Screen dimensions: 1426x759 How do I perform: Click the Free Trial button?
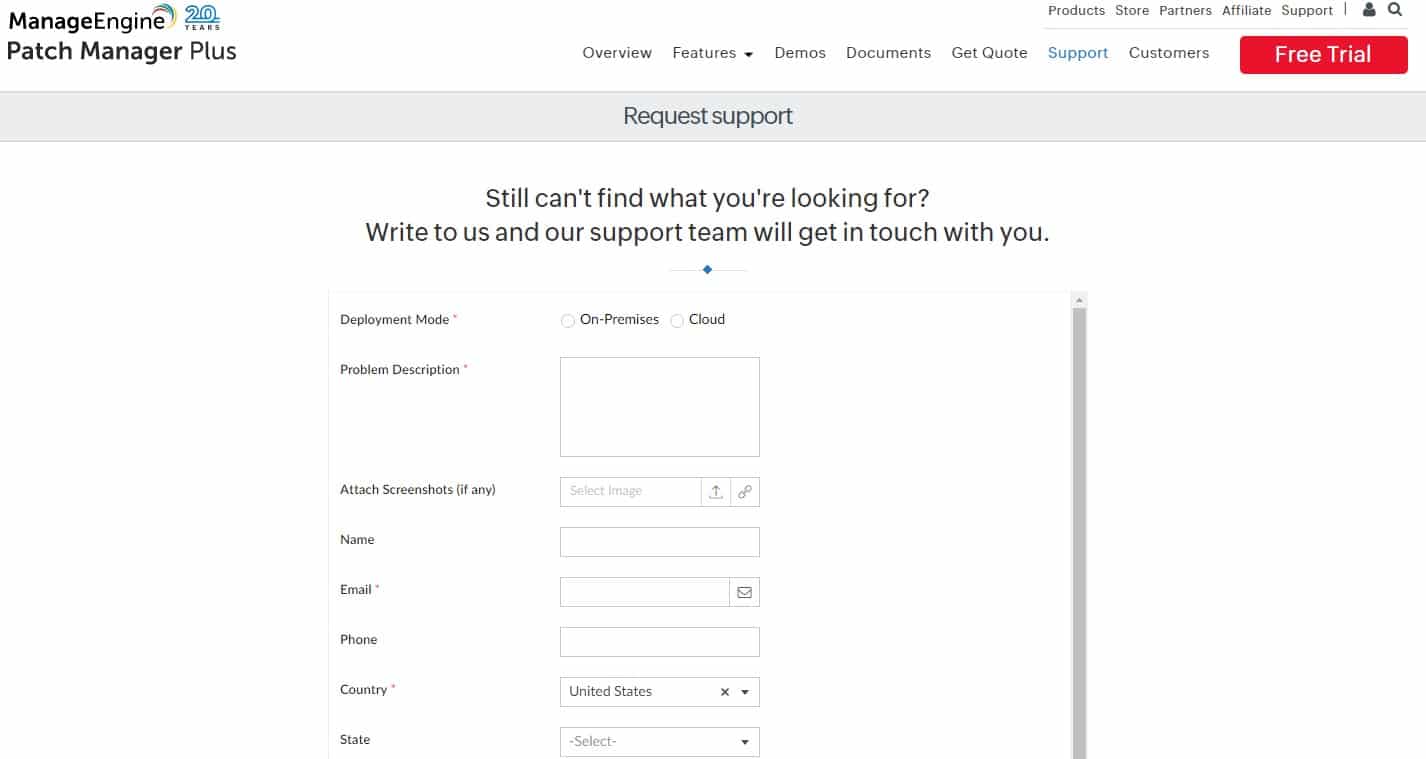[x=1323, y=55]
